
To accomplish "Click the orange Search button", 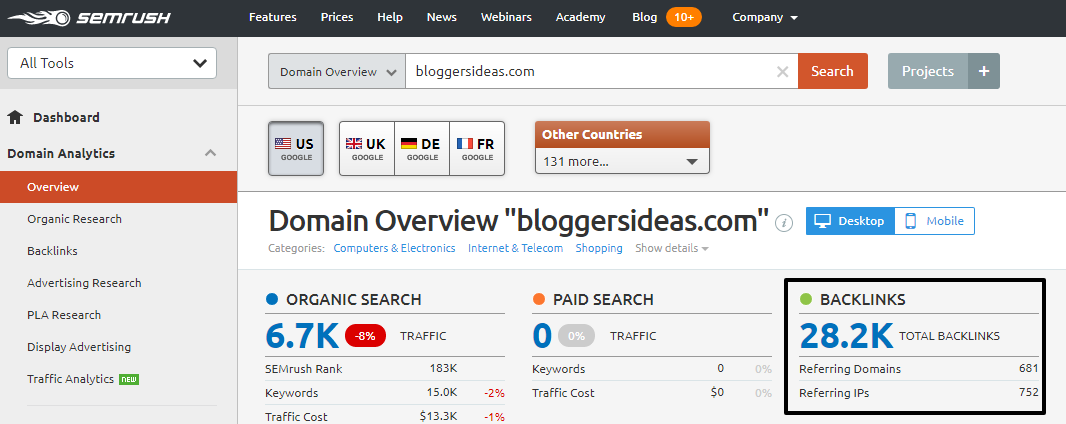I will tap(832, 71).
